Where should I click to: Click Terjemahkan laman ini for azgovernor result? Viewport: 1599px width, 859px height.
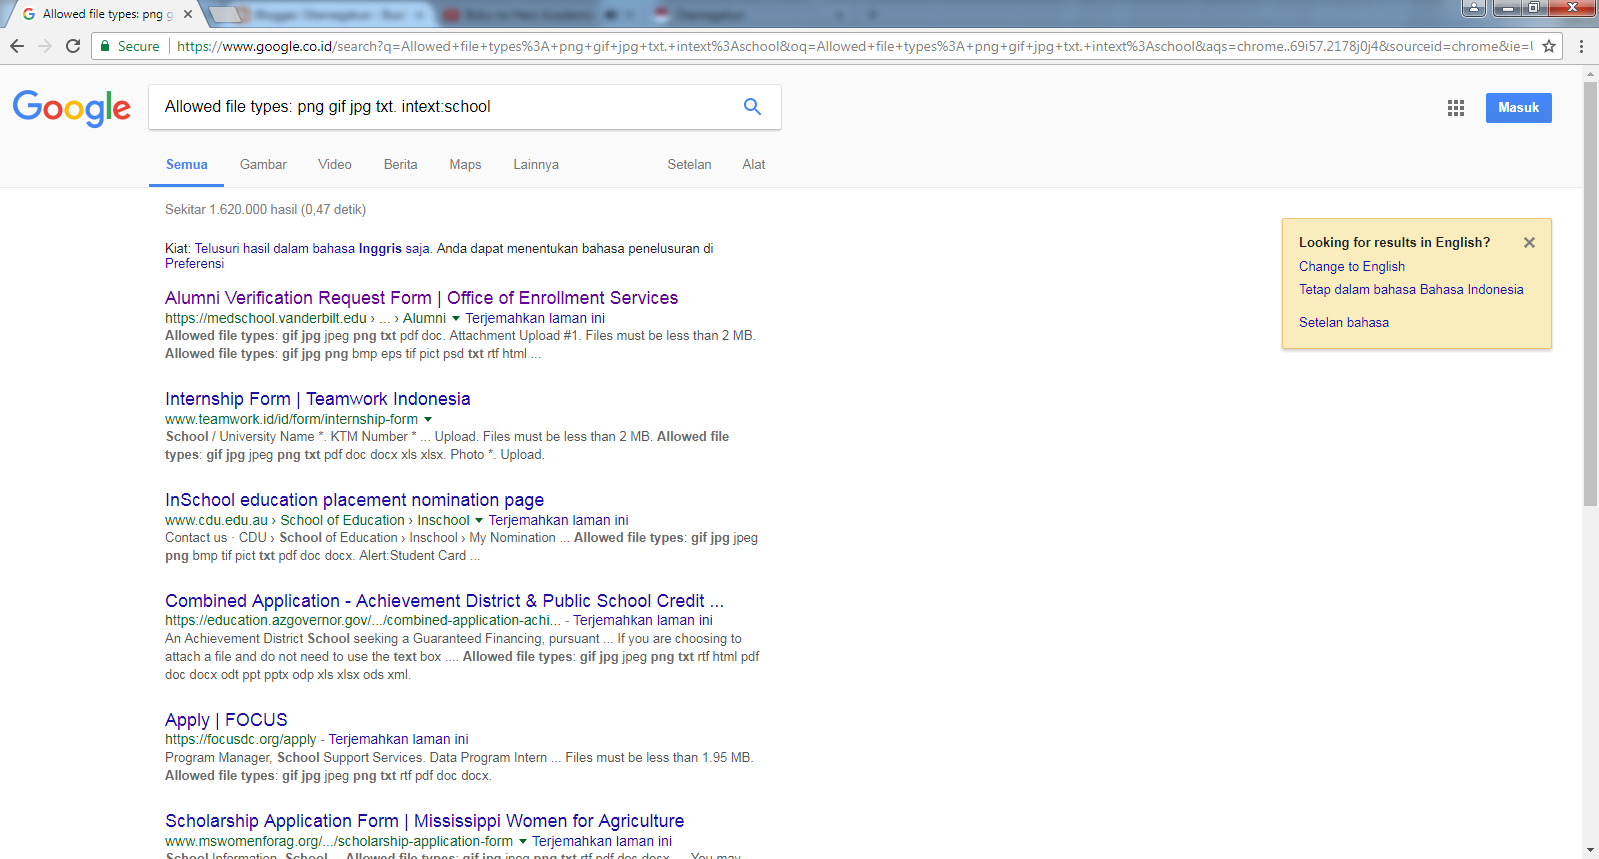point(643,621)
